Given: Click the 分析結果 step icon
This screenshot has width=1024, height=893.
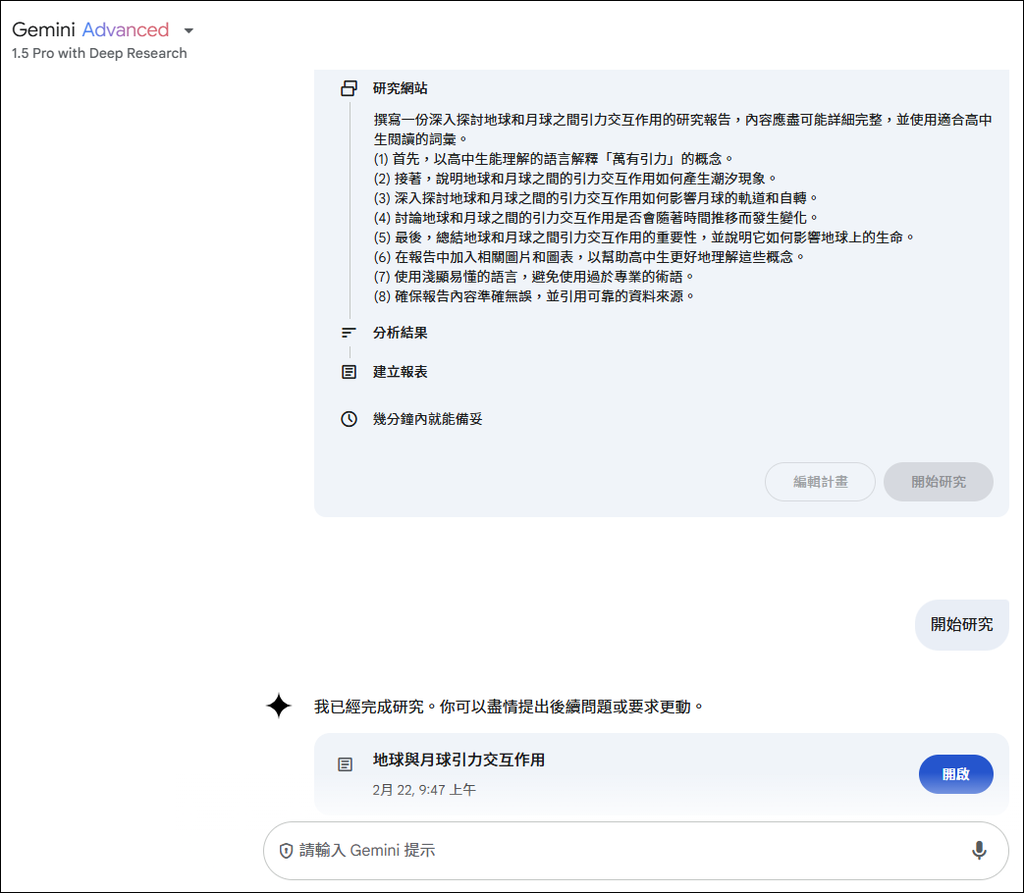Looking at the screenshot, I should (x=349, y=333).
